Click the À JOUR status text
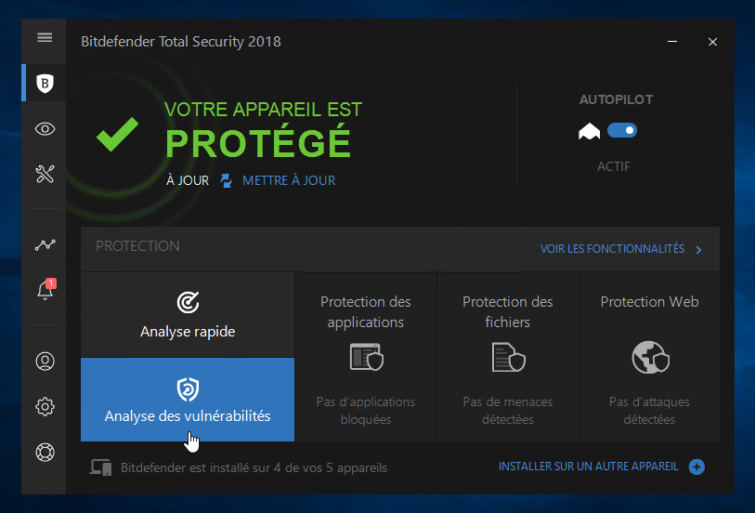The height and width of the screenshot is (513, 755). point(187,181)
